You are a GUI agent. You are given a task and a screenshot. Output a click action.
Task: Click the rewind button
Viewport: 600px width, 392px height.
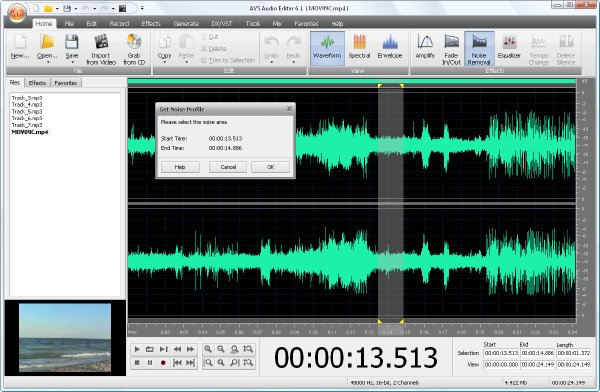(x=177, y=349)
